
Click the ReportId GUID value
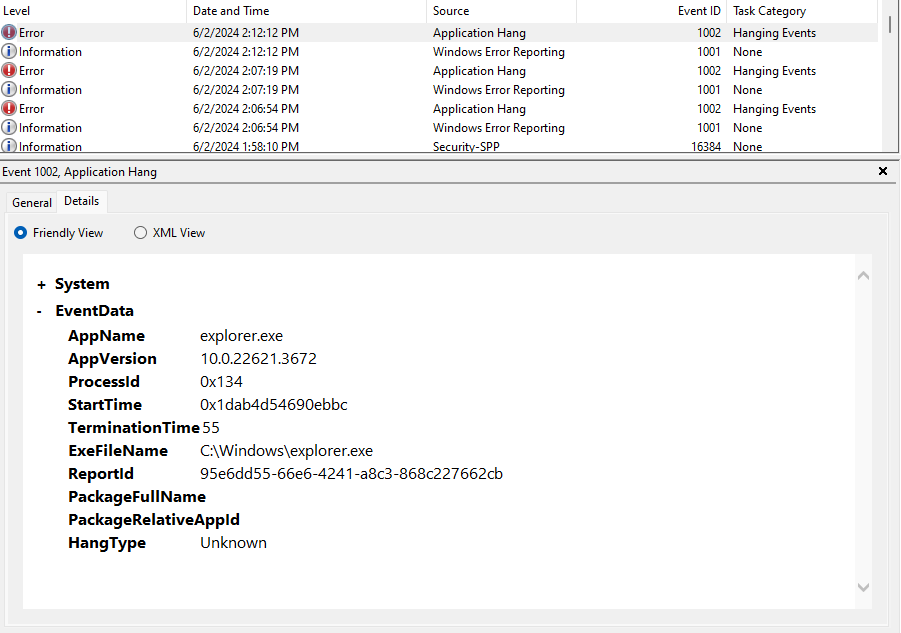351,473
